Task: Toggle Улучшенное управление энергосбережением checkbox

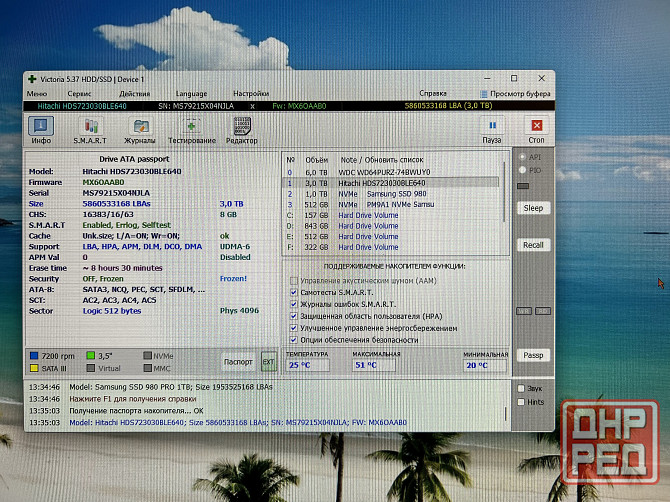Action: (x=294, y=328)
